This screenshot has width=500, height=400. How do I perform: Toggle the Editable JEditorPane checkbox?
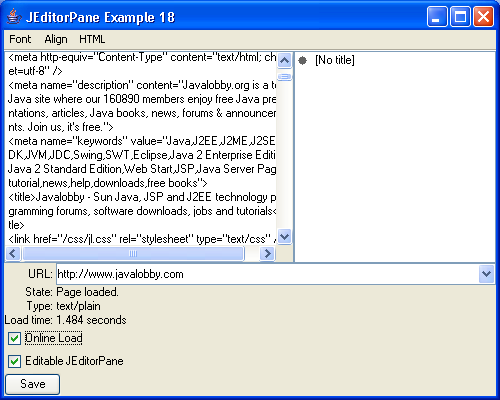tap(14, 361)
